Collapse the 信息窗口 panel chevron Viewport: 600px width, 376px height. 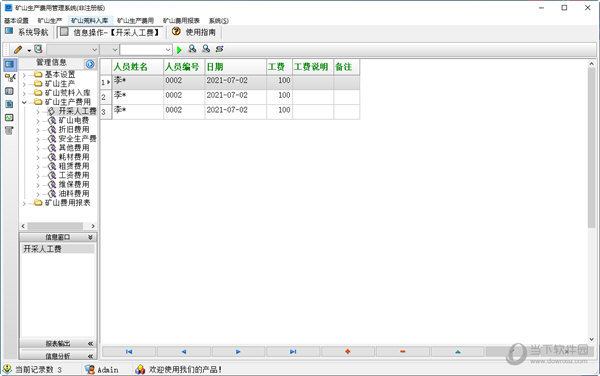(91, 237)
